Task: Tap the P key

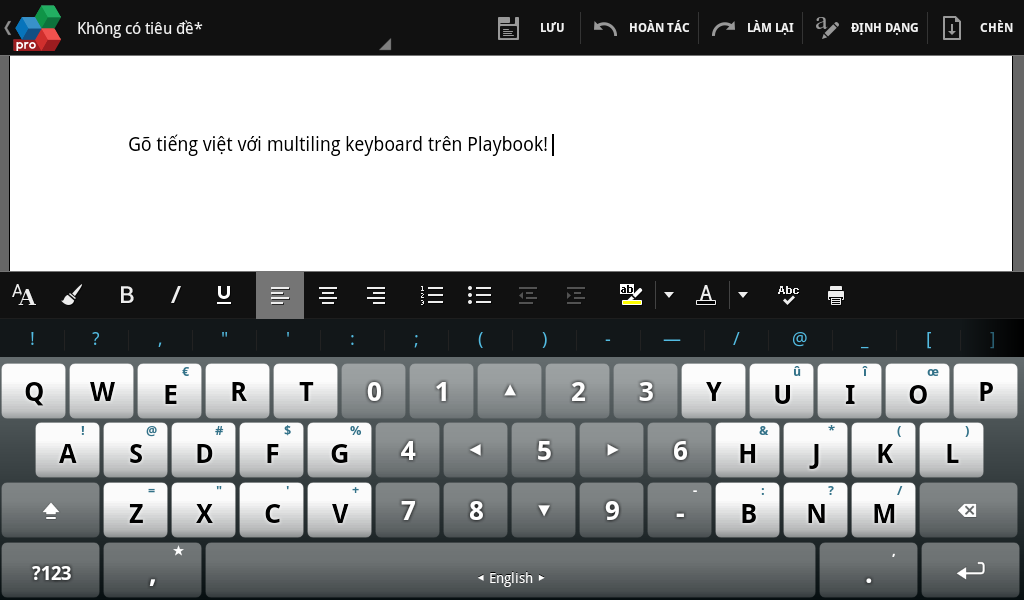Action: 985,391
